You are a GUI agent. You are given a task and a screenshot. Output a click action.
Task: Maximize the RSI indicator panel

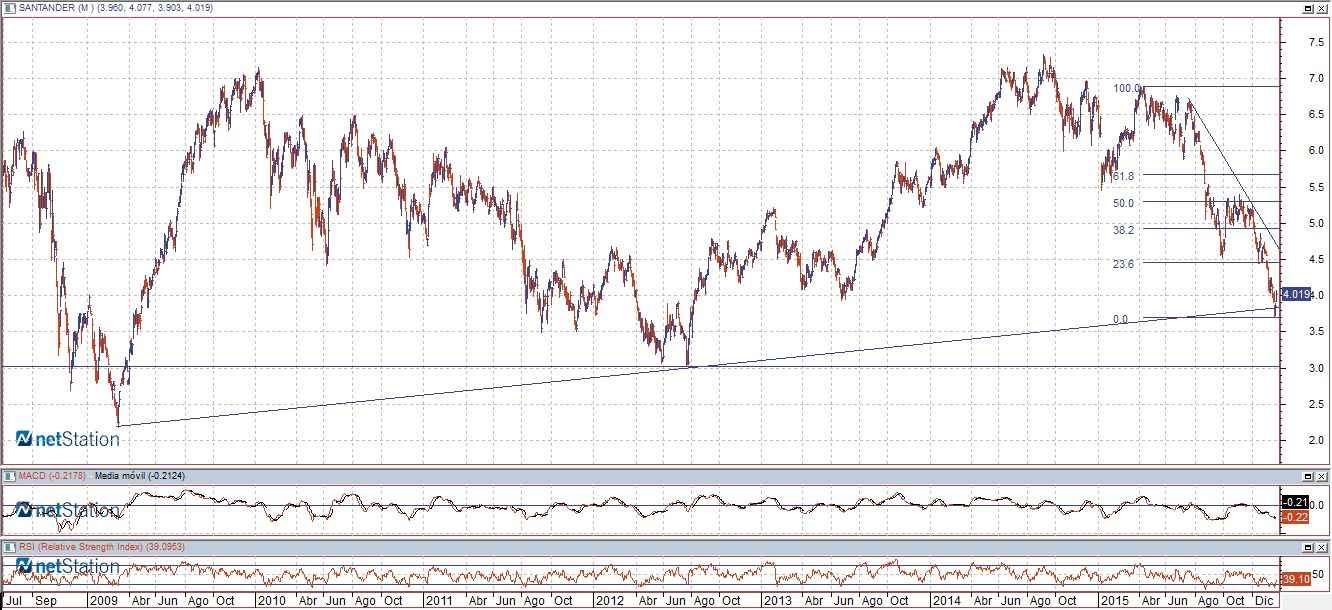pos(1307,547)
